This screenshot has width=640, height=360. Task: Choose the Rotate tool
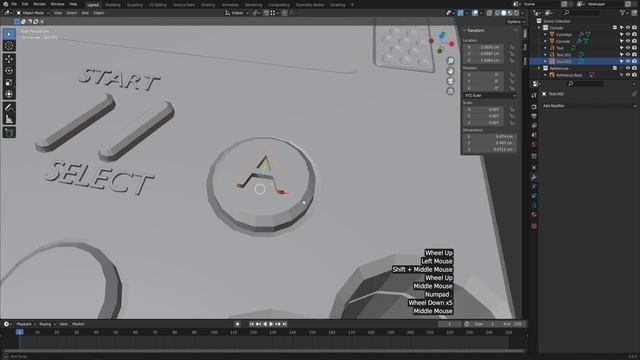pyautogui.click(x=9, y=71)
